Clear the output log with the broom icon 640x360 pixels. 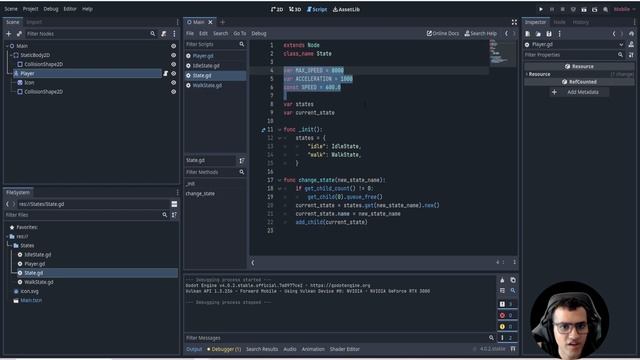click(x=502, y=280)
